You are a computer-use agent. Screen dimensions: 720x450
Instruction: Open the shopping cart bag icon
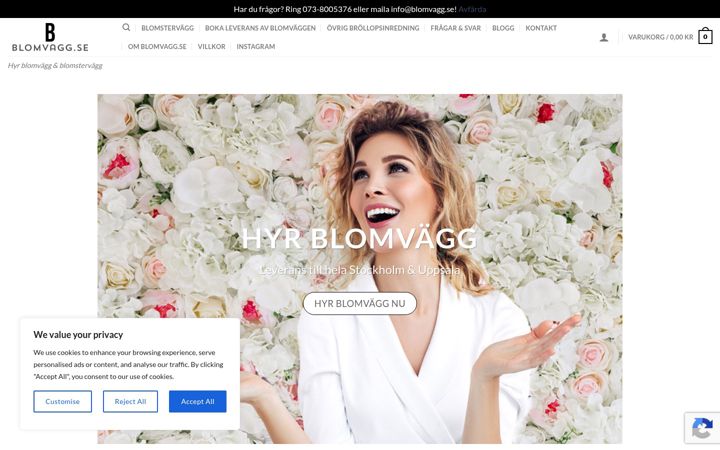[x=705, y=36]
